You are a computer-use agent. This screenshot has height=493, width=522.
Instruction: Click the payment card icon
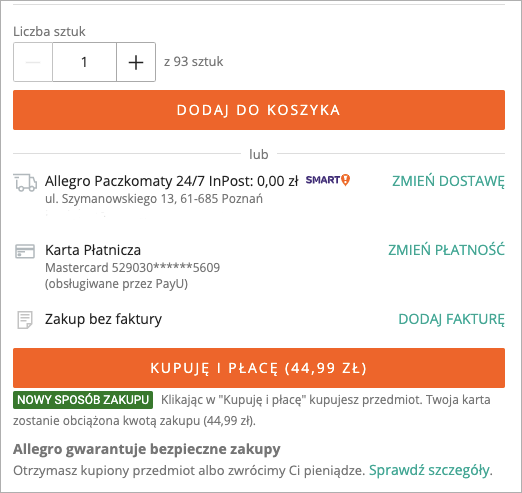pyautogui.click(x=25, y=251)
